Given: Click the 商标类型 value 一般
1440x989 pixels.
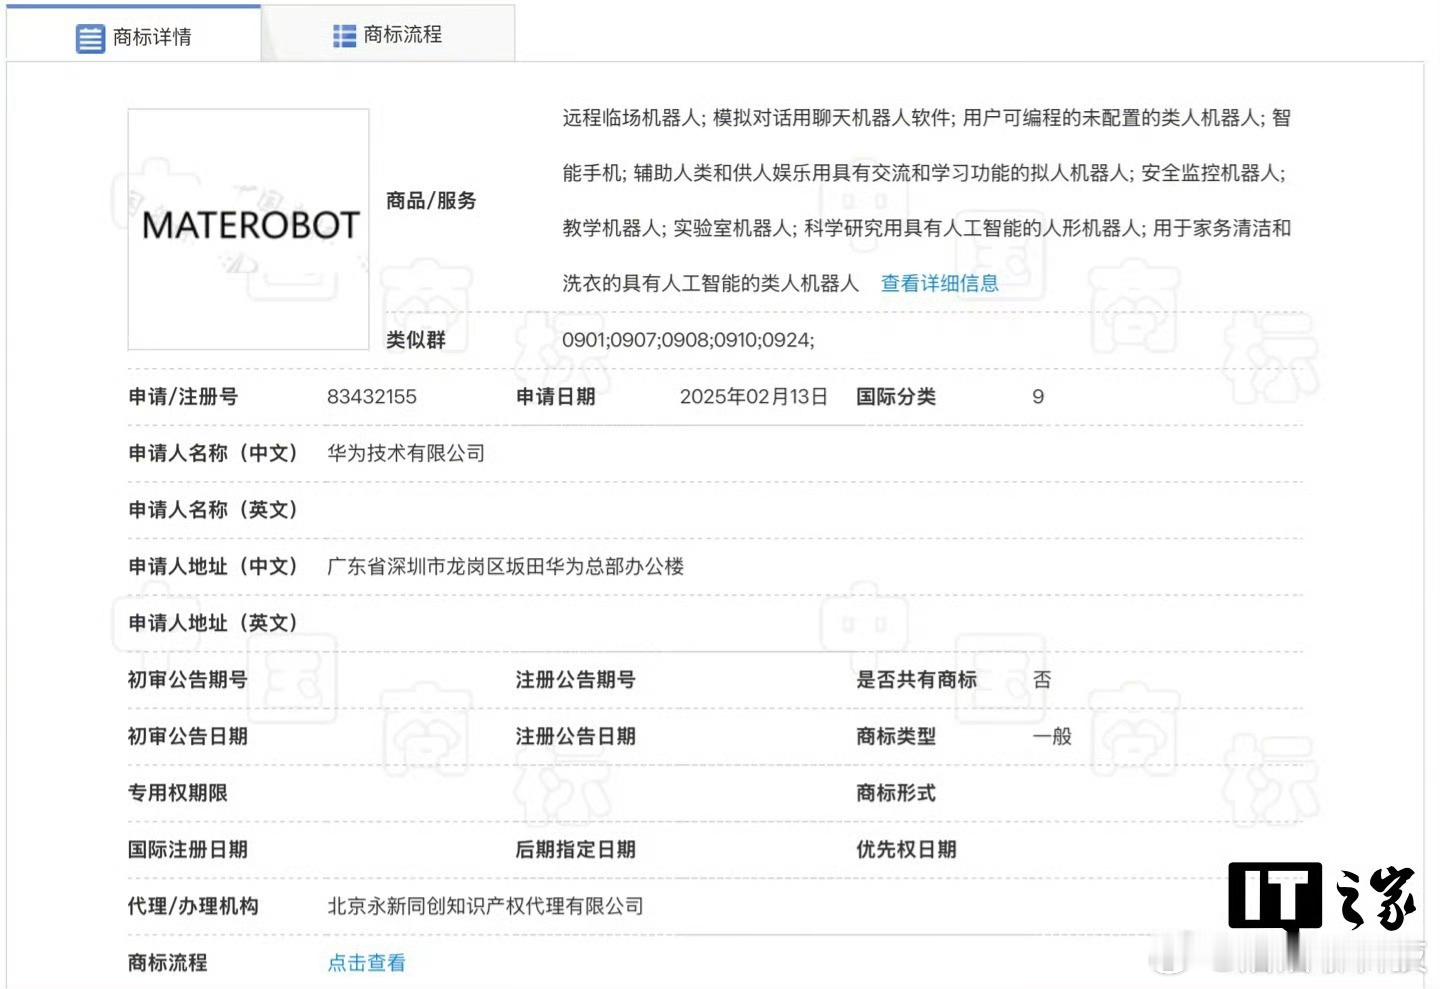Looking at the screenshot, I should 1052,736.
